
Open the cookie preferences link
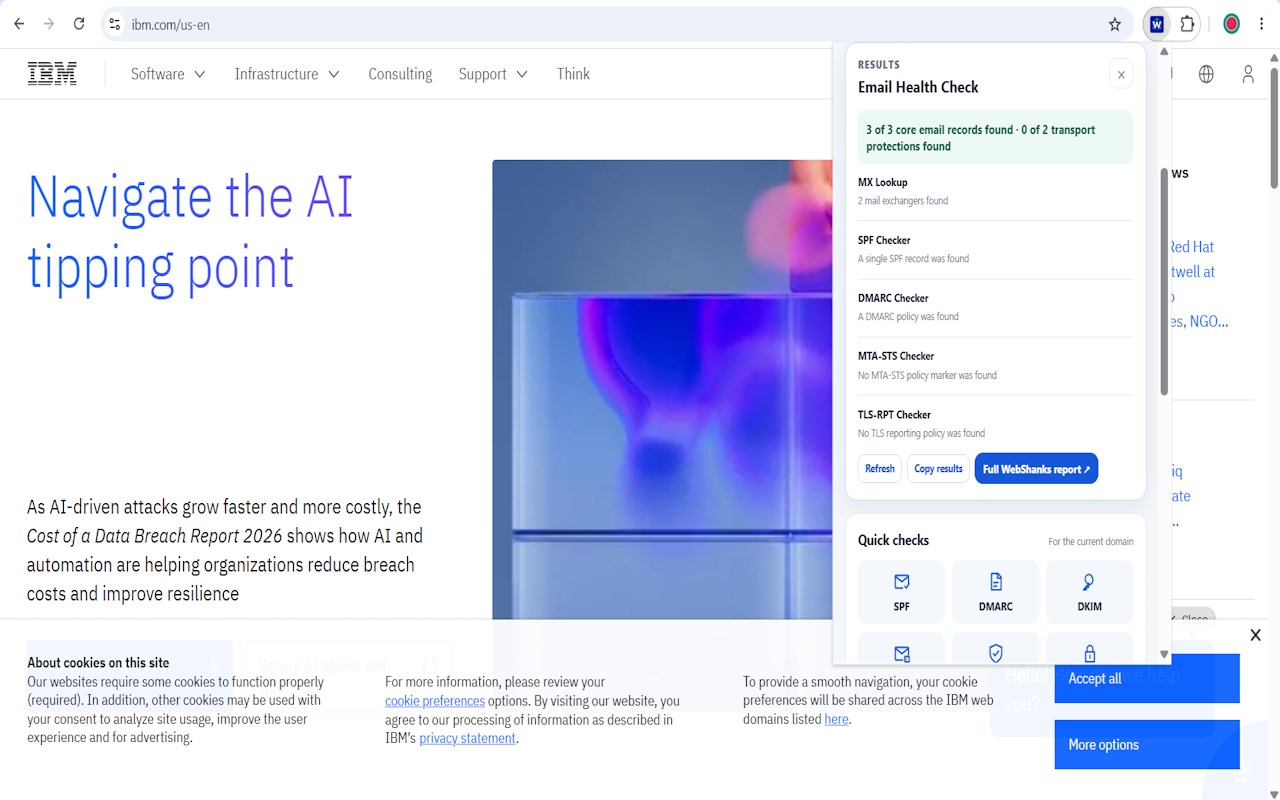(435, 701)
